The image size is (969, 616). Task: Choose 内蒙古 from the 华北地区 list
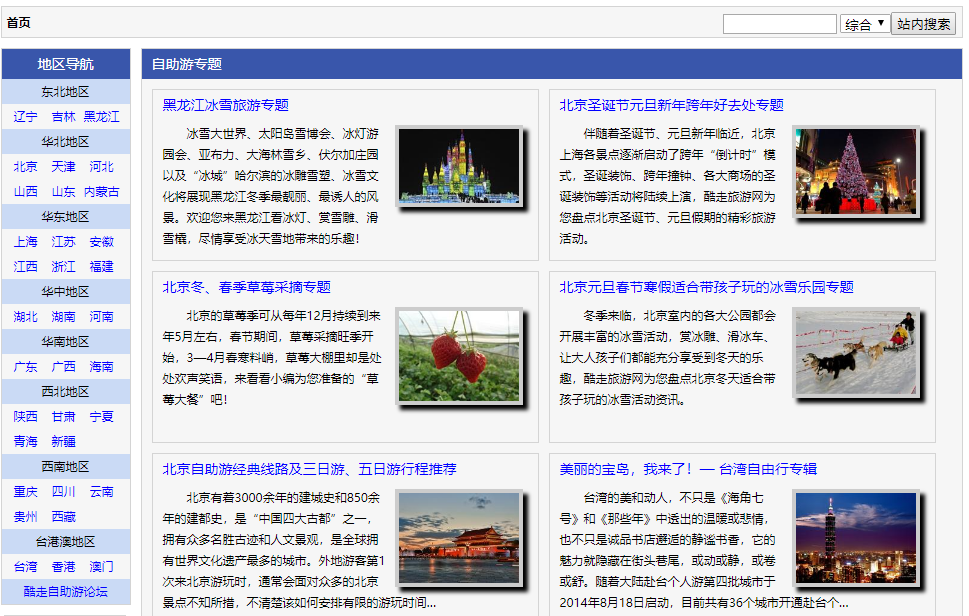coord(101,192)
